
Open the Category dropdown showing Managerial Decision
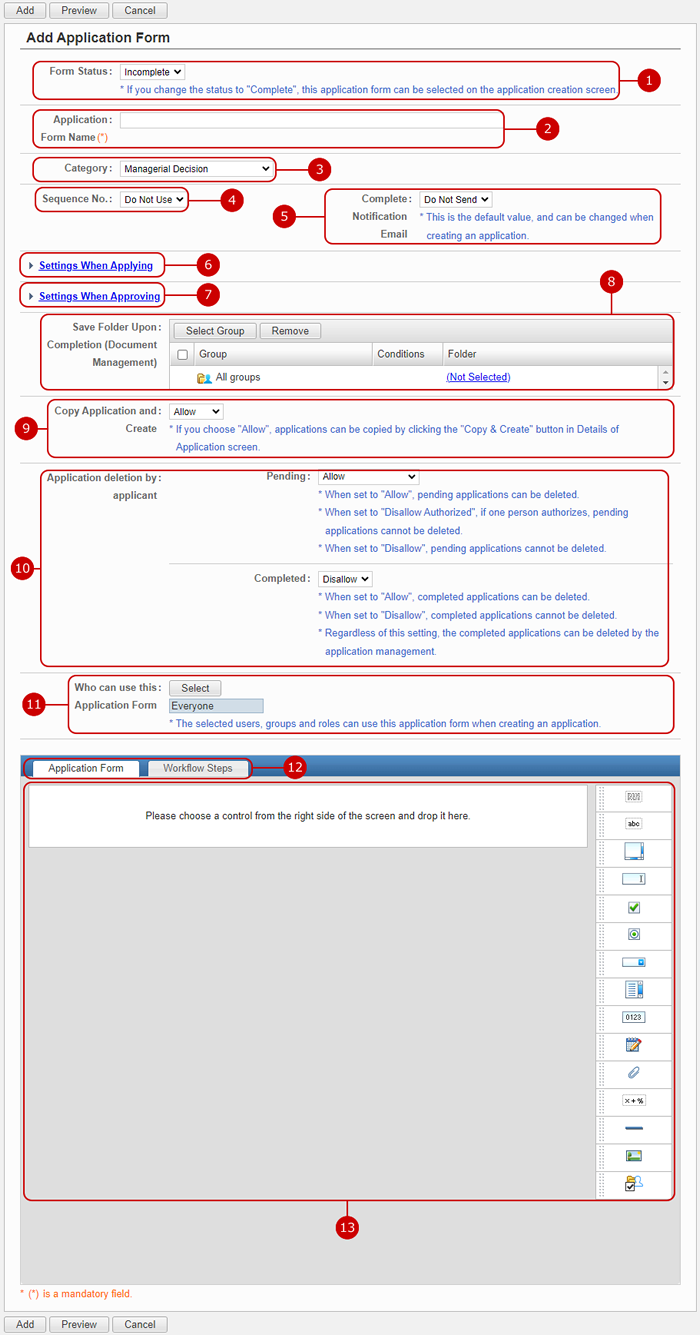pyautogui.click(x=196, y=169)
